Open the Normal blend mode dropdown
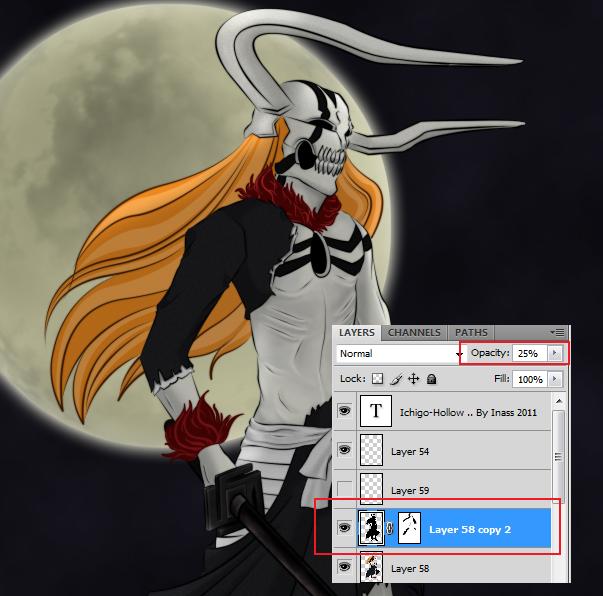Screen dimensions: 603x596 point(400,353)
